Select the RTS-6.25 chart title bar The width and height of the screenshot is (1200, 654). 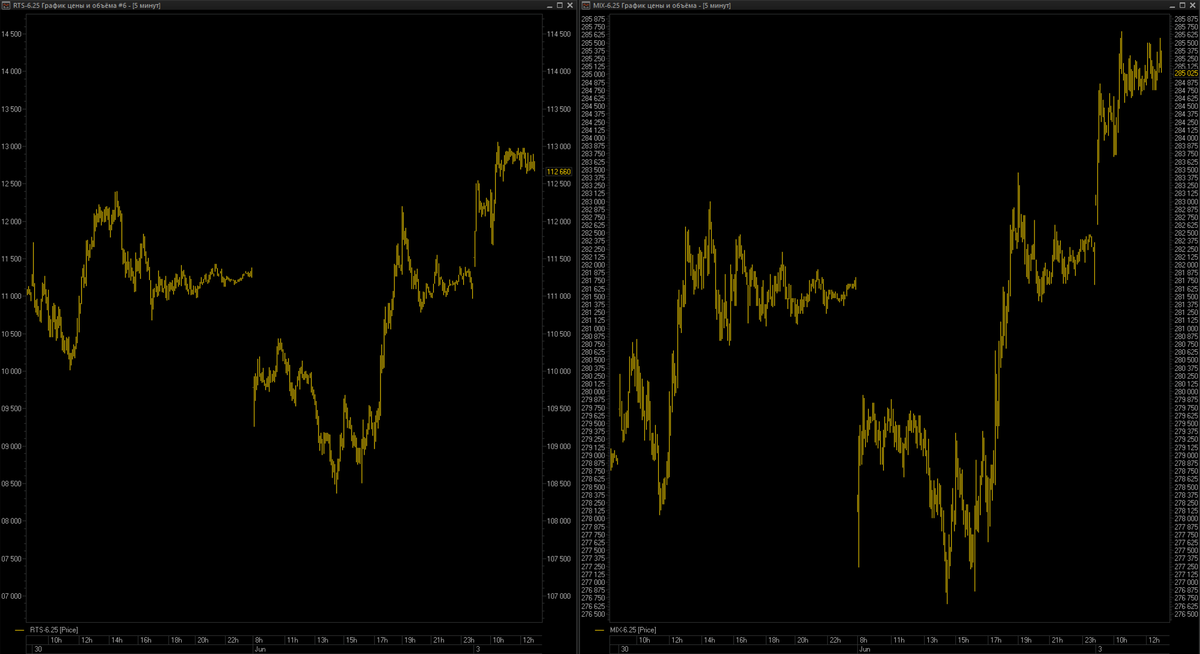pos(288,5)
